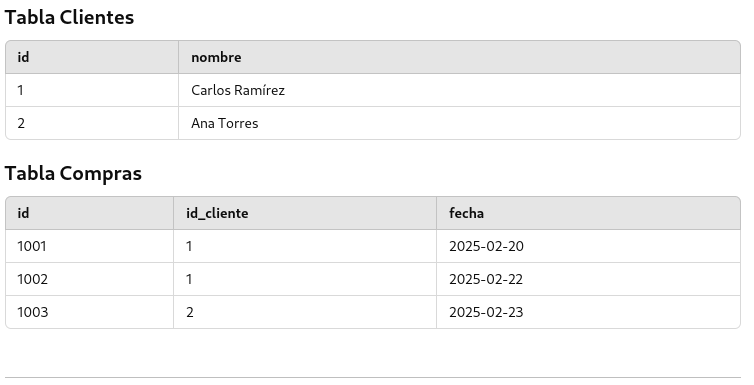
Task: Select the id header in Clientes table
Action: 92,57
